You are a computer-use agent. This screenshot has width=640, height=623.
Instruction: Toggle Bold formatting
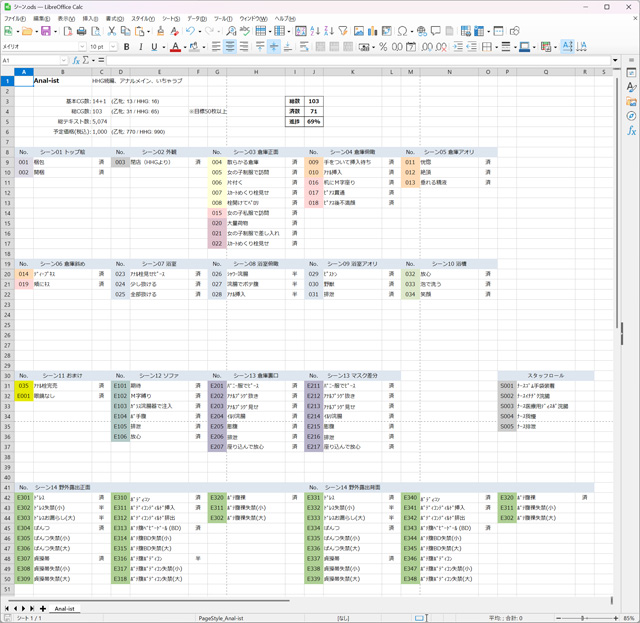[127, 47]
